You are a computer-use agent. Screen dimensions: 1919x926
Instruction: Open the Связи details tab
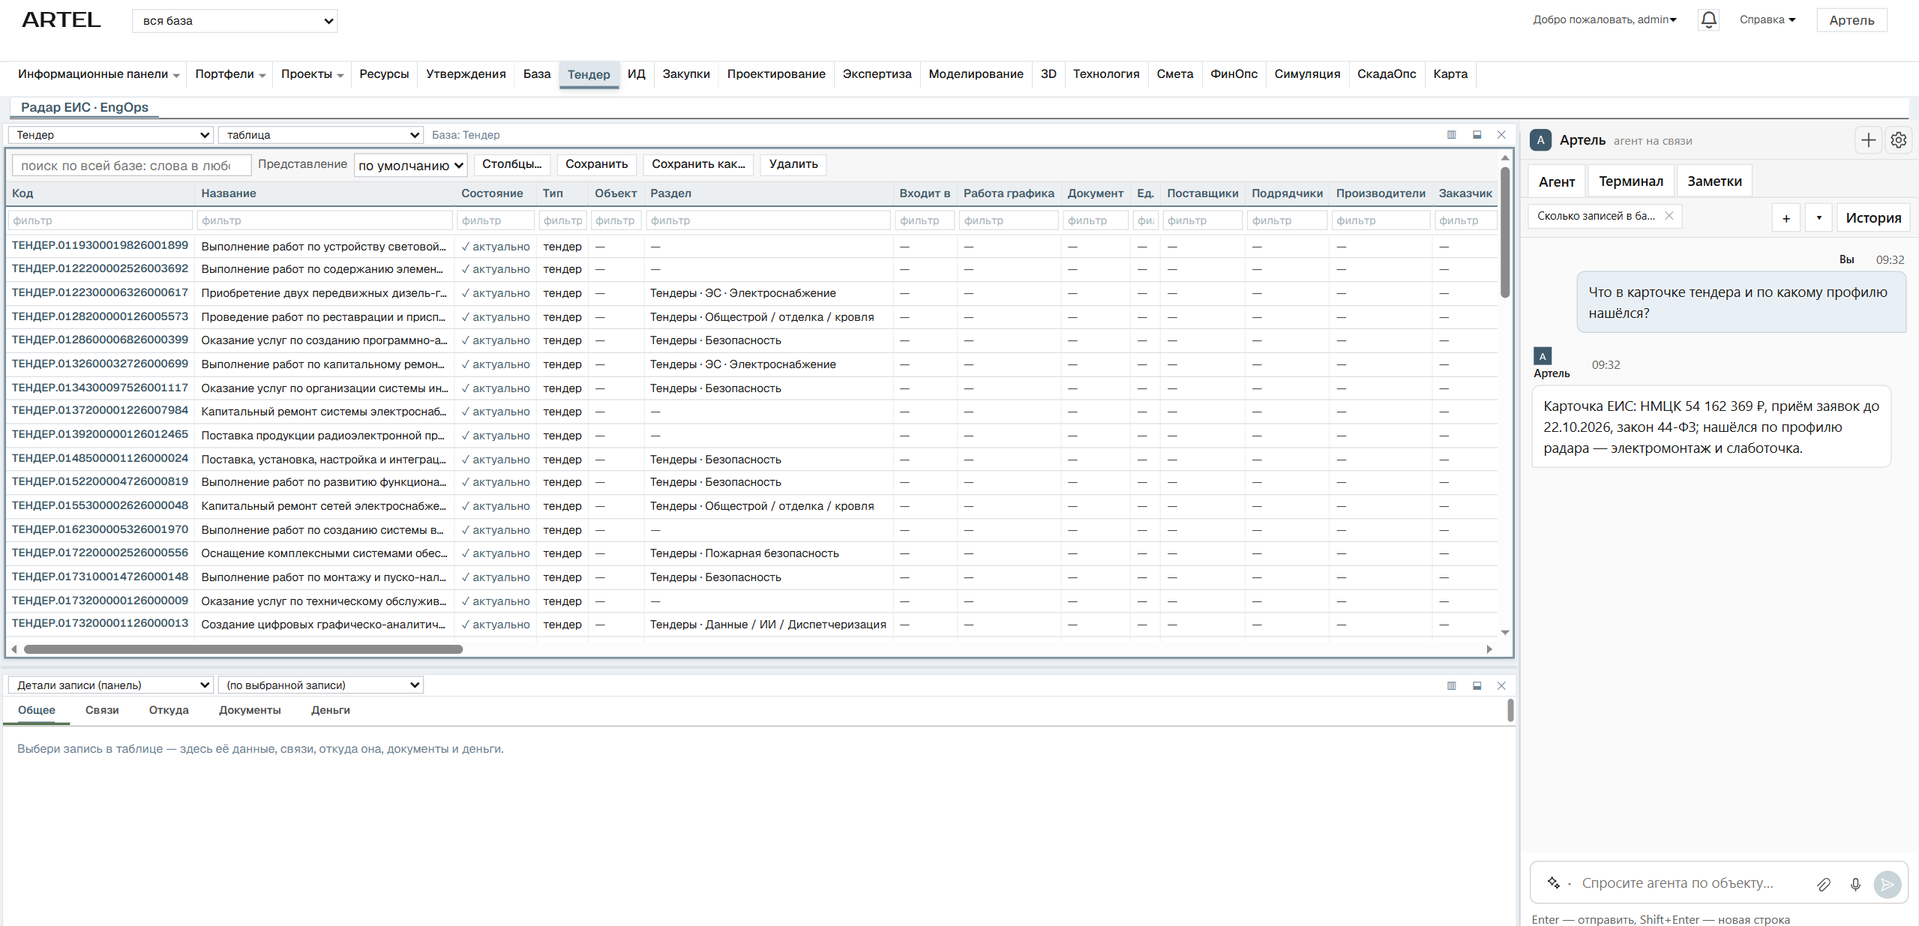pos(102,710)
